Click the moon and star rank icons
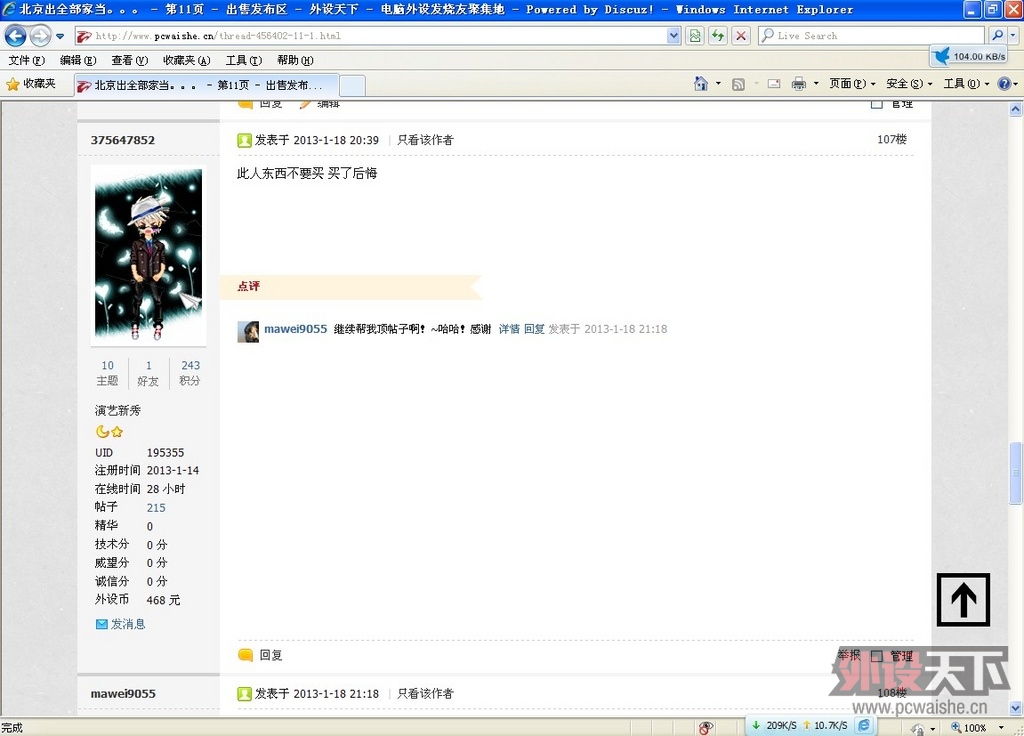1024x736 pixels. pos(109,432)
